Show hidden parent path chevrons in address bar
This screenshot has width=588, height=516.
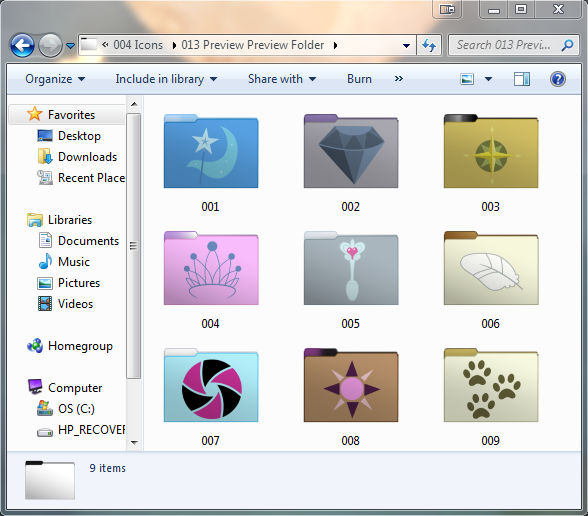click(x=105, y=45)
